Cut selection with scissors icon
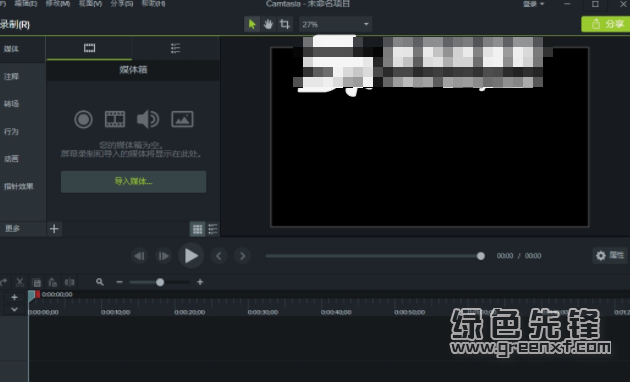The height and width of the screenshot is (382, 630). click(x=20, y=282)
